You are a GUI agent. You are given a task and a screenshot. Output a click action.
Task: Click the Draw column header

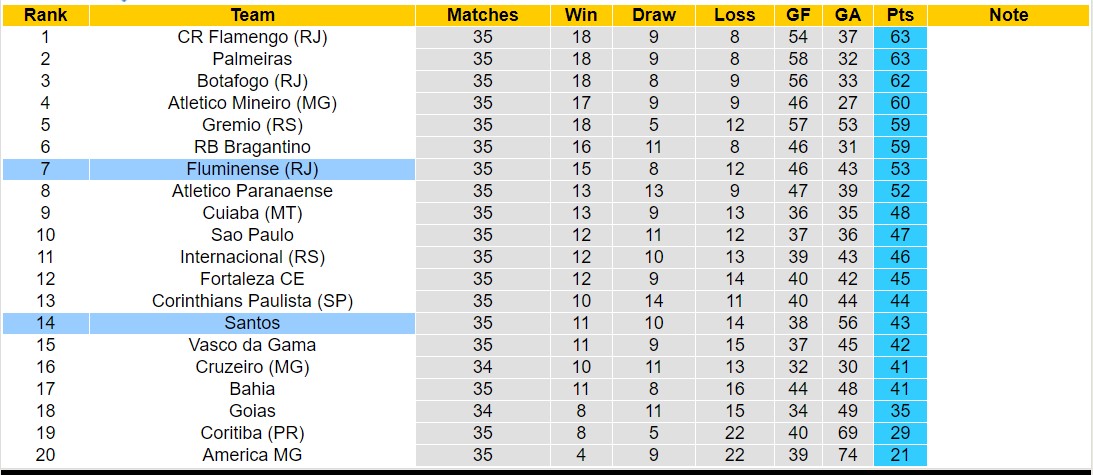654,15
